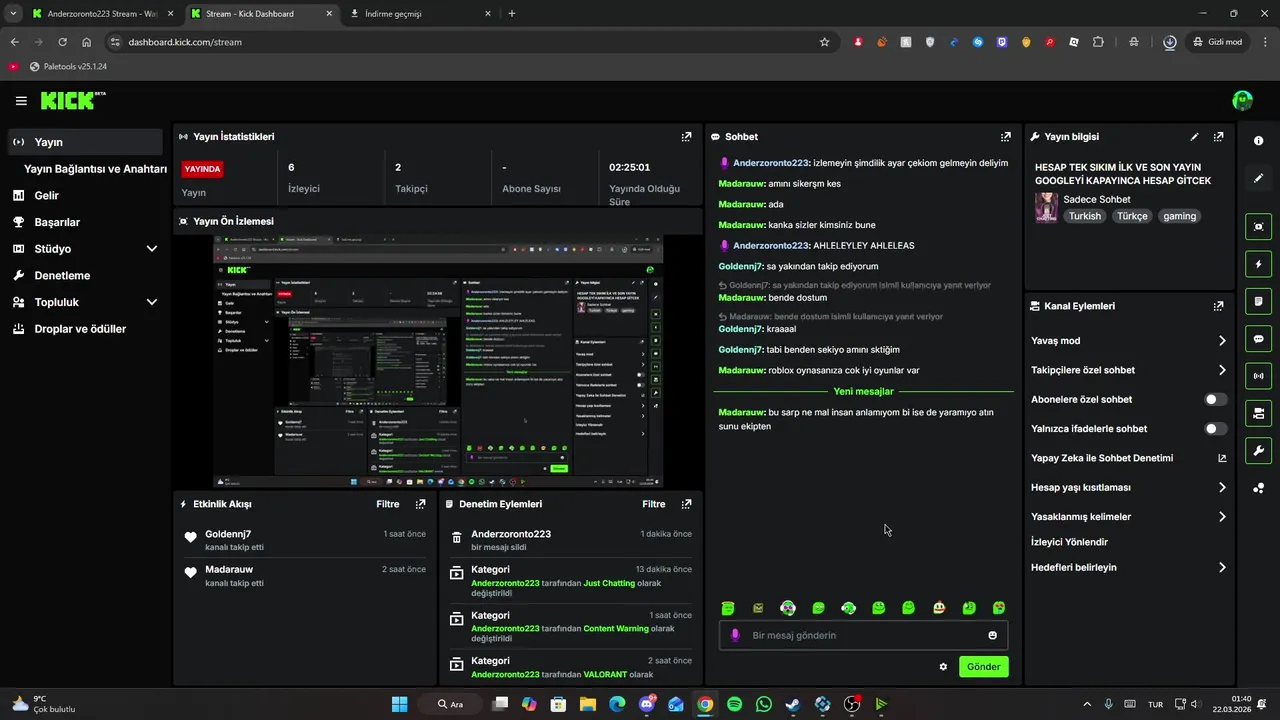The height and width of the screenshot is (720, 1280).
Task: Click the pencil icon in right sidebar
Action: [x=1258, y=178]
